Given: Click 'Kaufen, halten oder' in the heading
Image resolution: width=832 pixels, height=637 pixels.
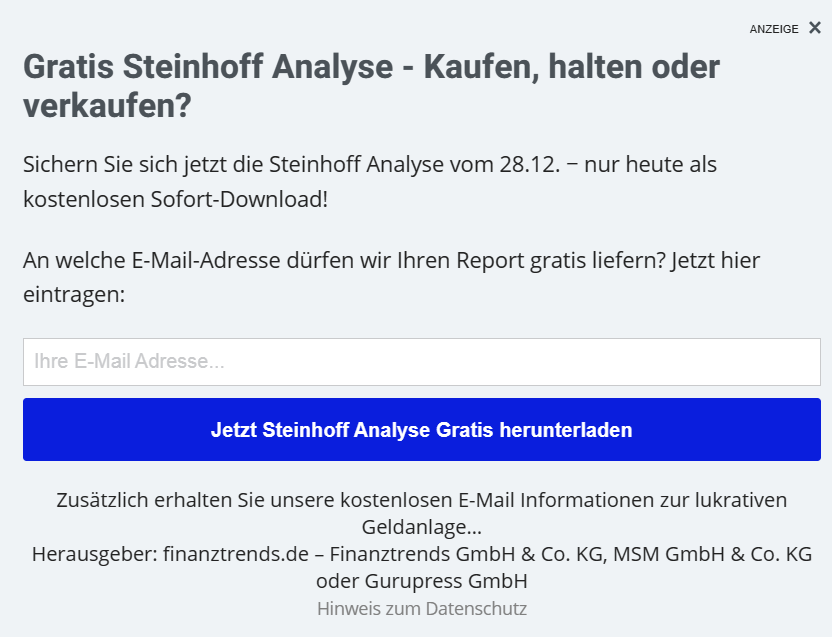Looking at the screenshot, I should (x=571, y=68).
